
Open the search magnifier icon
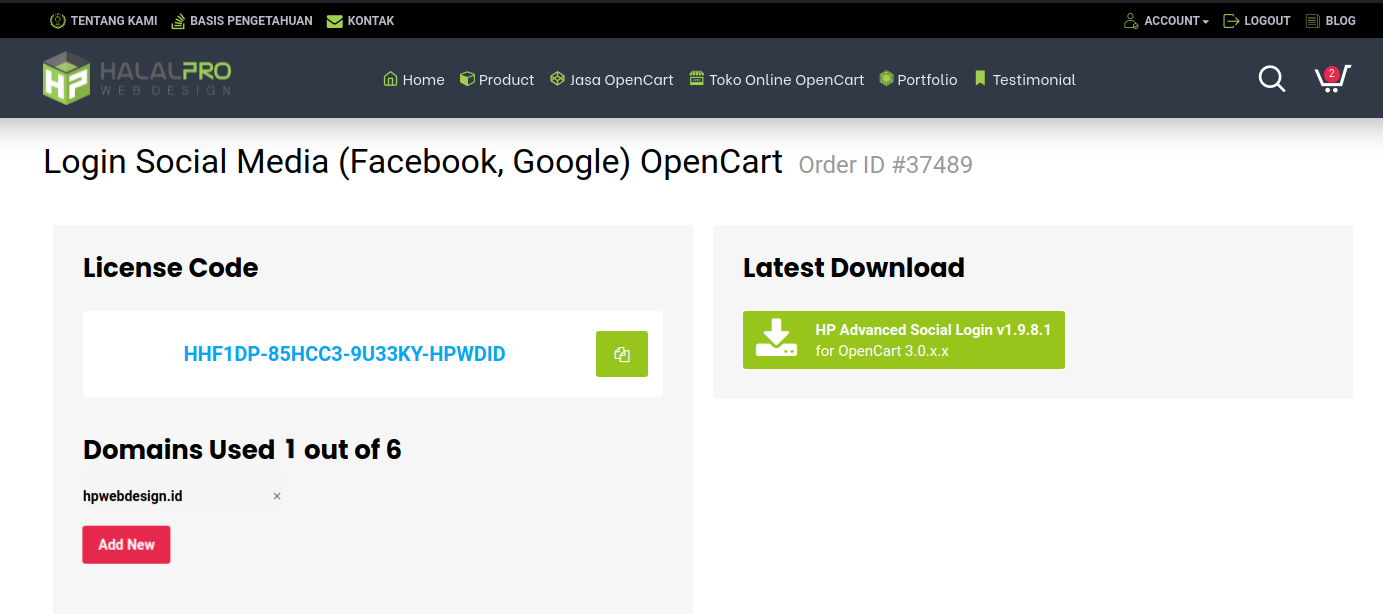point(1271,79)
